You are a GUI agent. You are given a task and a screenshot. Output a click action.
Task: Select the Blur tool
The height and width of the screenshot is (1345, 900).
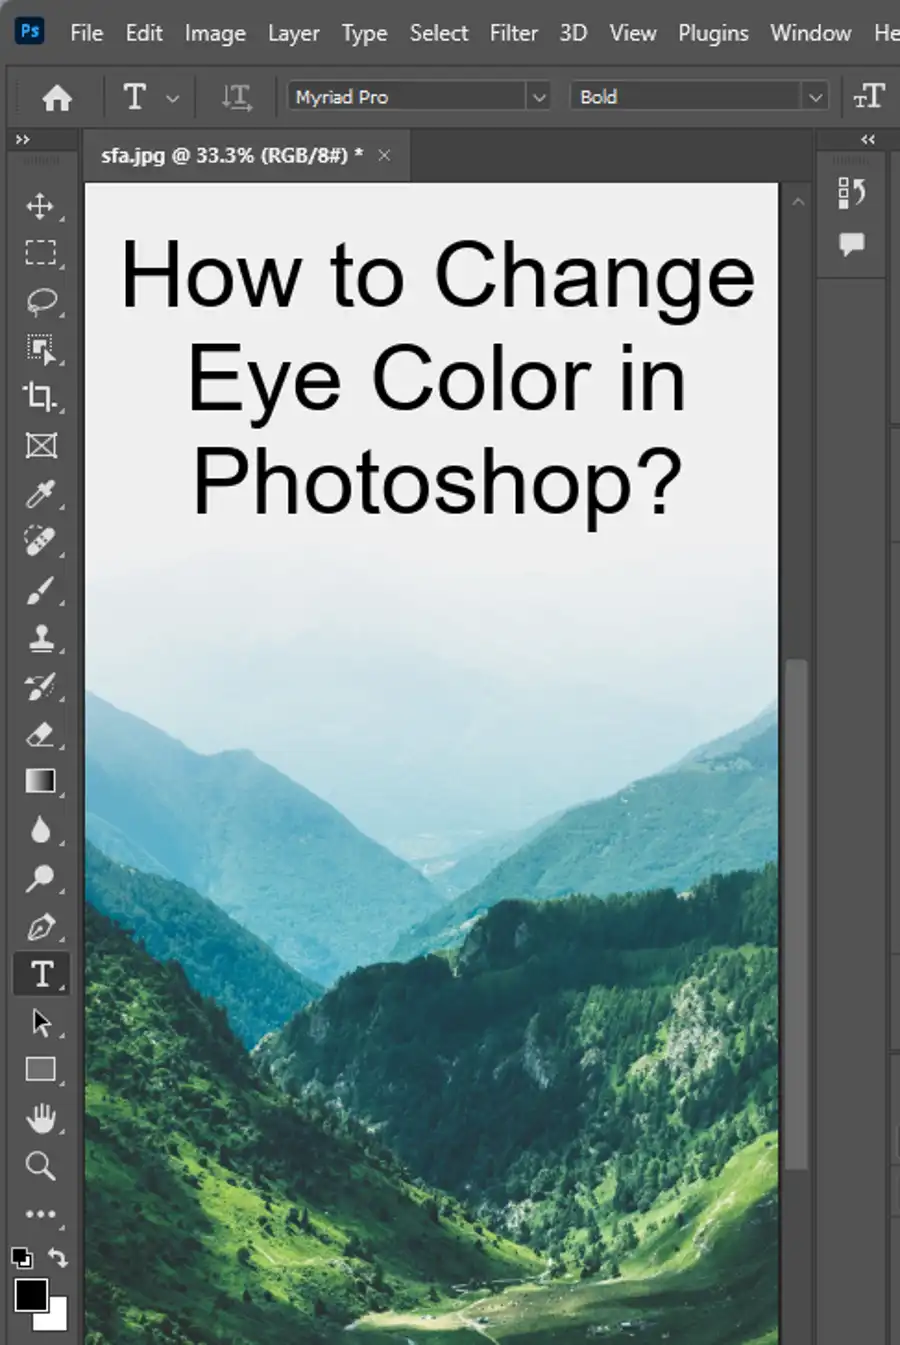click(40, 830)
